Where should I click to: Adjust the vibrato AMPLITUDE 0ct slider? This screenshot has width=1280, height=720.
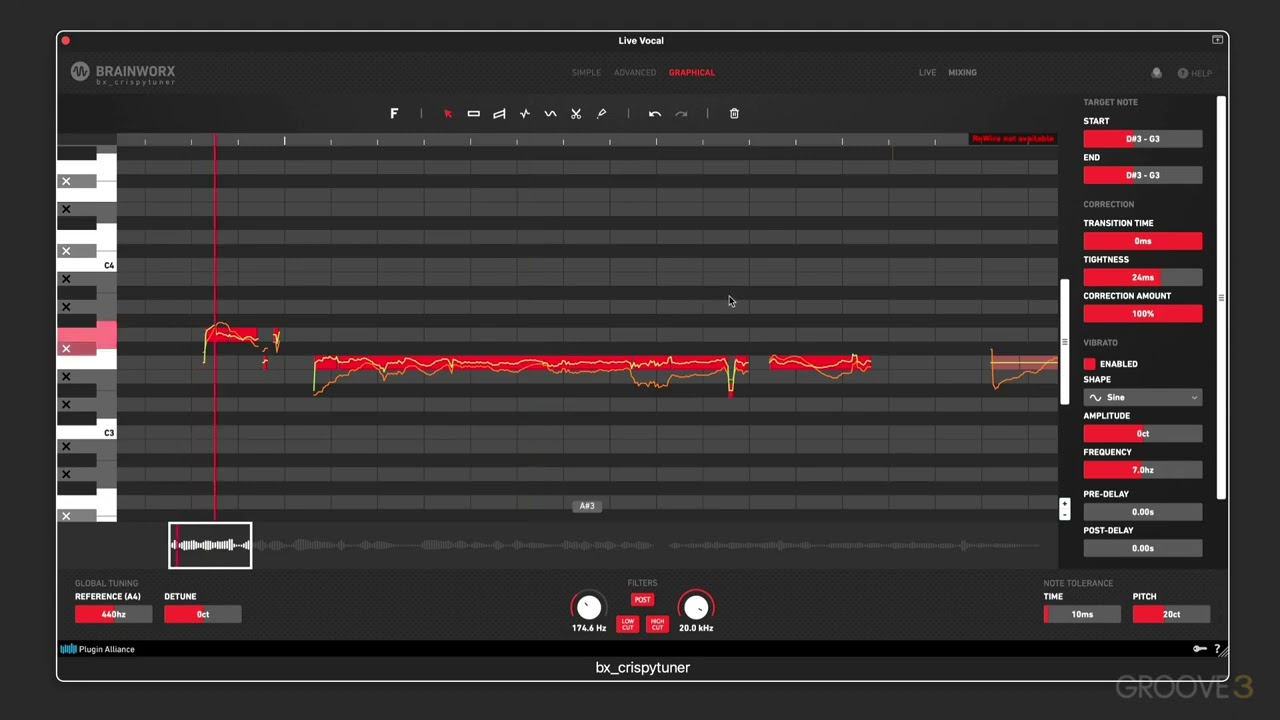[1143, 434]
